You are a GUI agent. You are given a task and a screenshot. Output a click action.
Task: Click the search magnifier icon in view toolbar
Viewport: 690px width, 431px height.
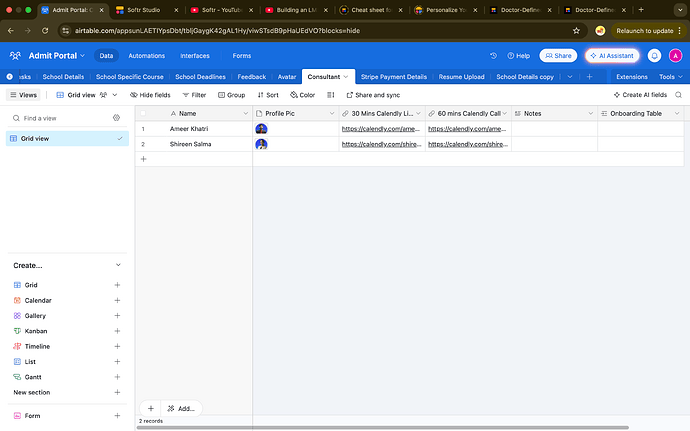679,95
